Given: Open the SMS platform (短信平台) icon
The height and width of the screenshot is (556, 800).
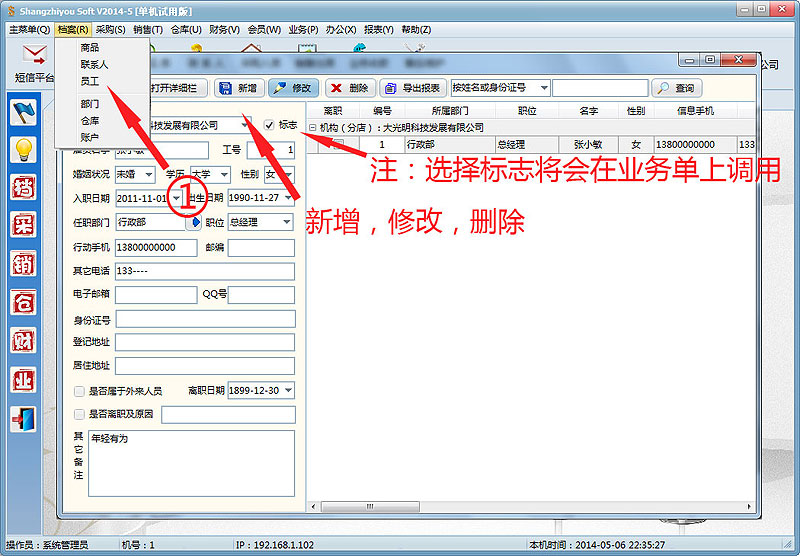Looking at the screenshot, I should pyautogui.click(x=35, y=64).
